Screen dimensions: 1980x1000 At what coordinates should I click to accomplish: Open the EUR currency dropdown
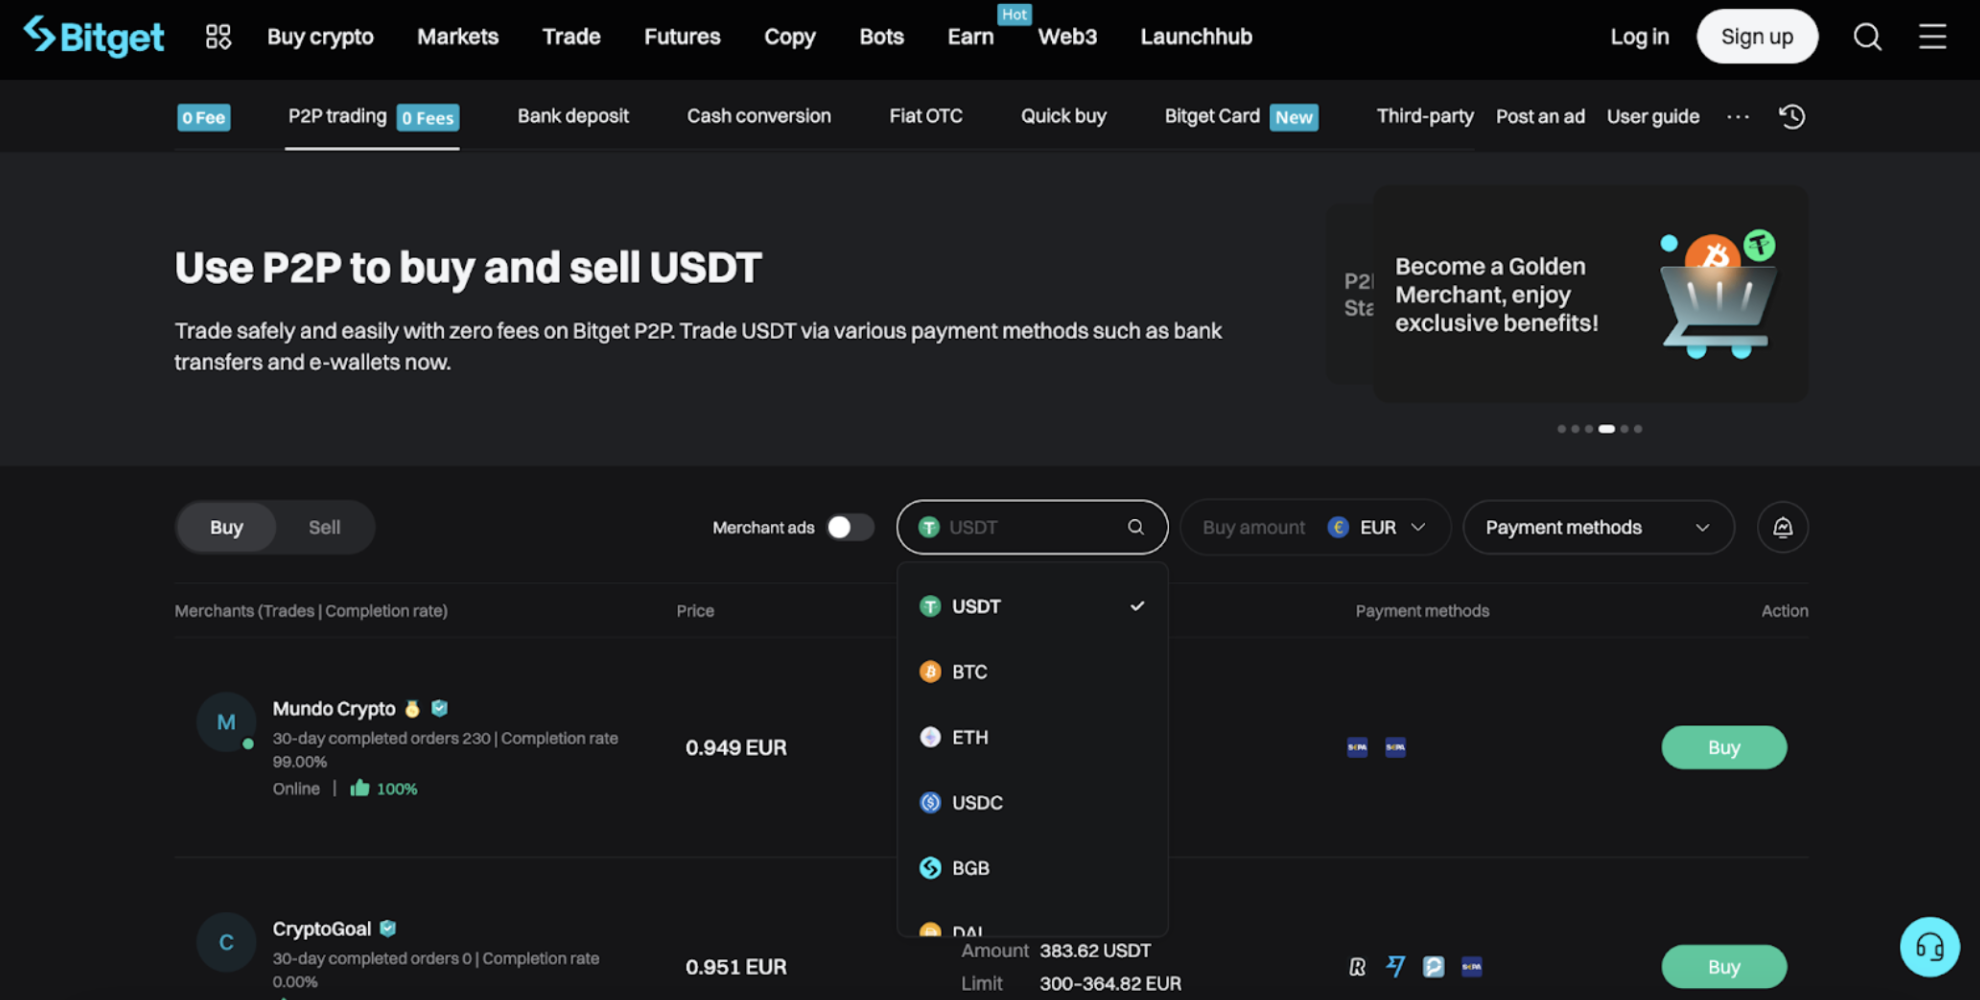[1377, 527]
